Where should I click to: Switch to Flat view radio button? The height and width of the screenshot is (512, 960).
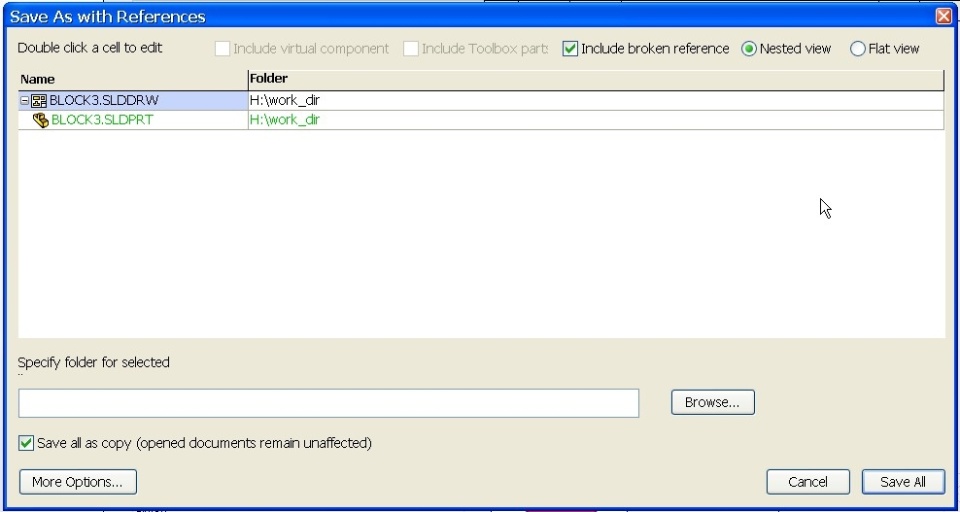click(x=858, y=49)
